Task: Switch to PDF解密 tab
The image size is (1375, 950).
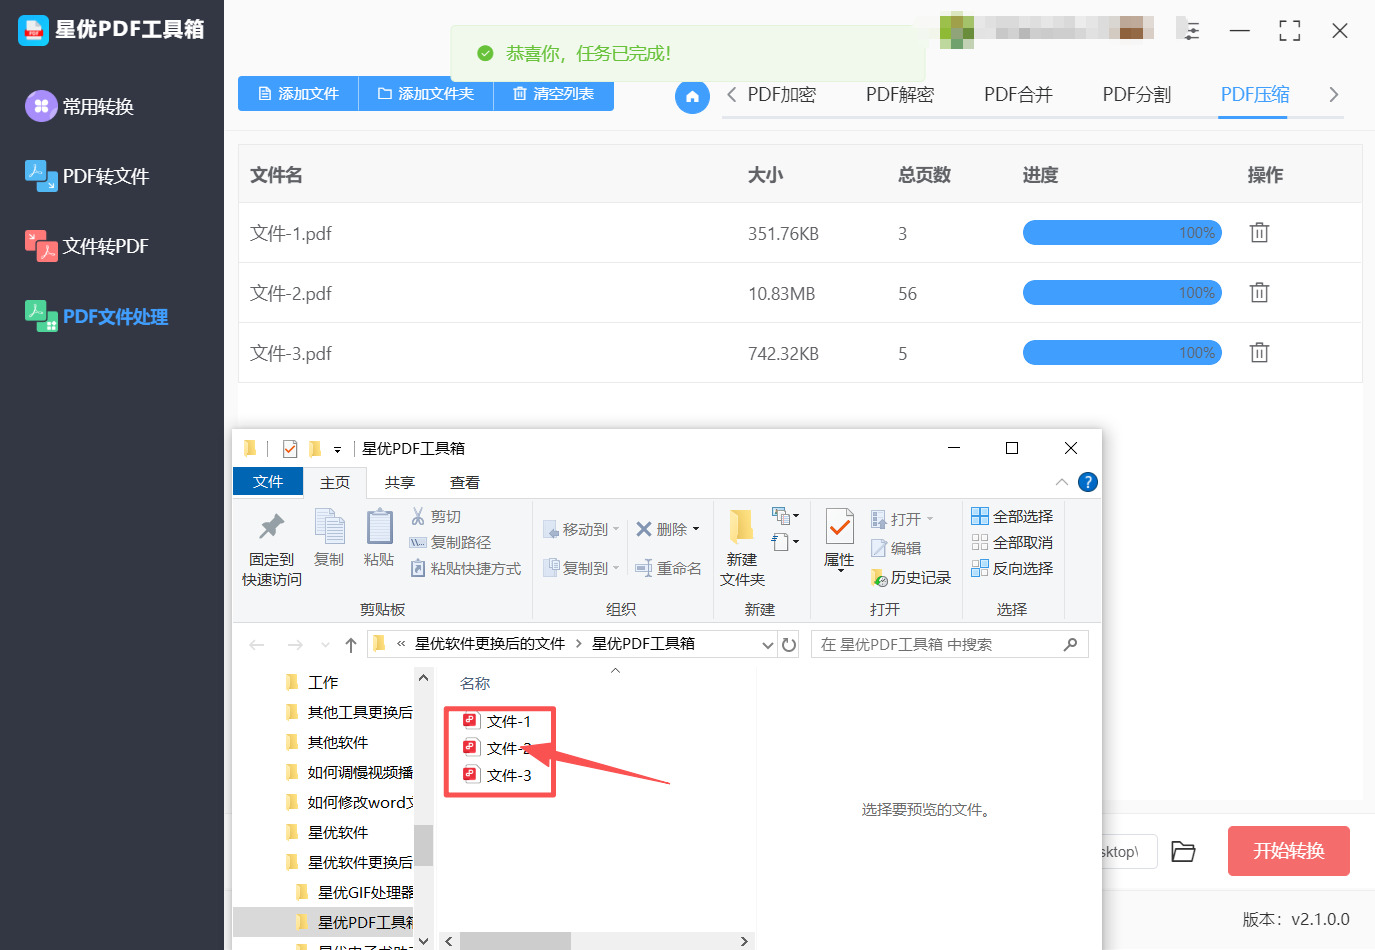Action: pyautogui.click(x=900, y=95)
